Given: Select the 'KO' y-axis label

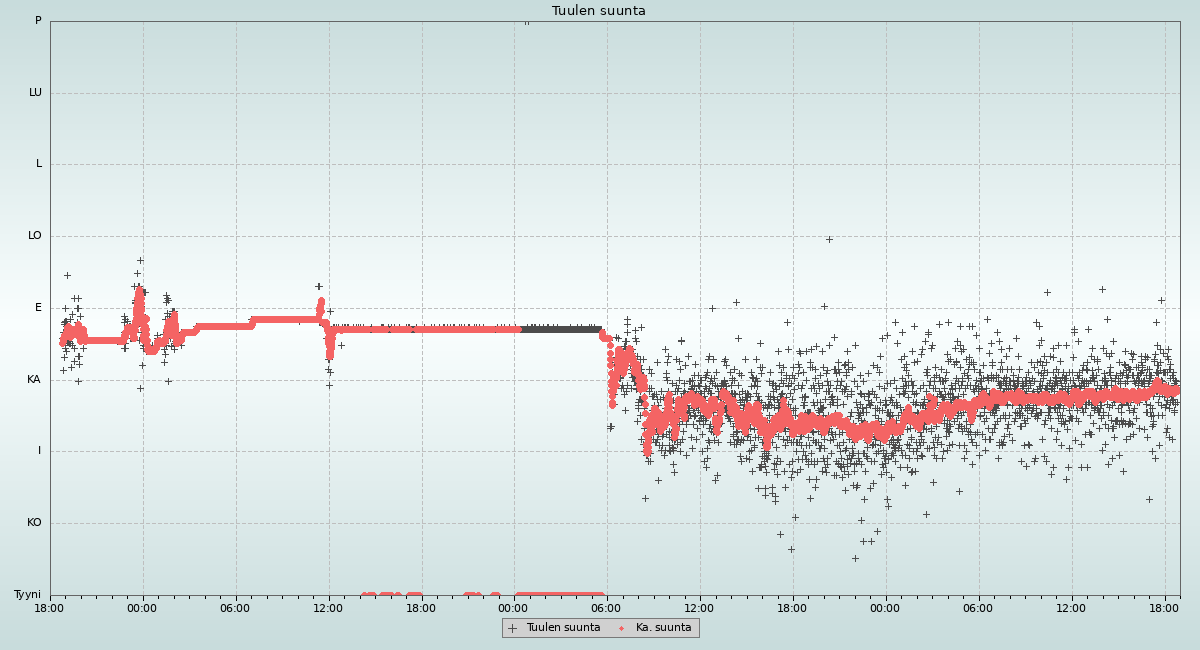Looking at the screenshot, I should click(x=34, y=523).
